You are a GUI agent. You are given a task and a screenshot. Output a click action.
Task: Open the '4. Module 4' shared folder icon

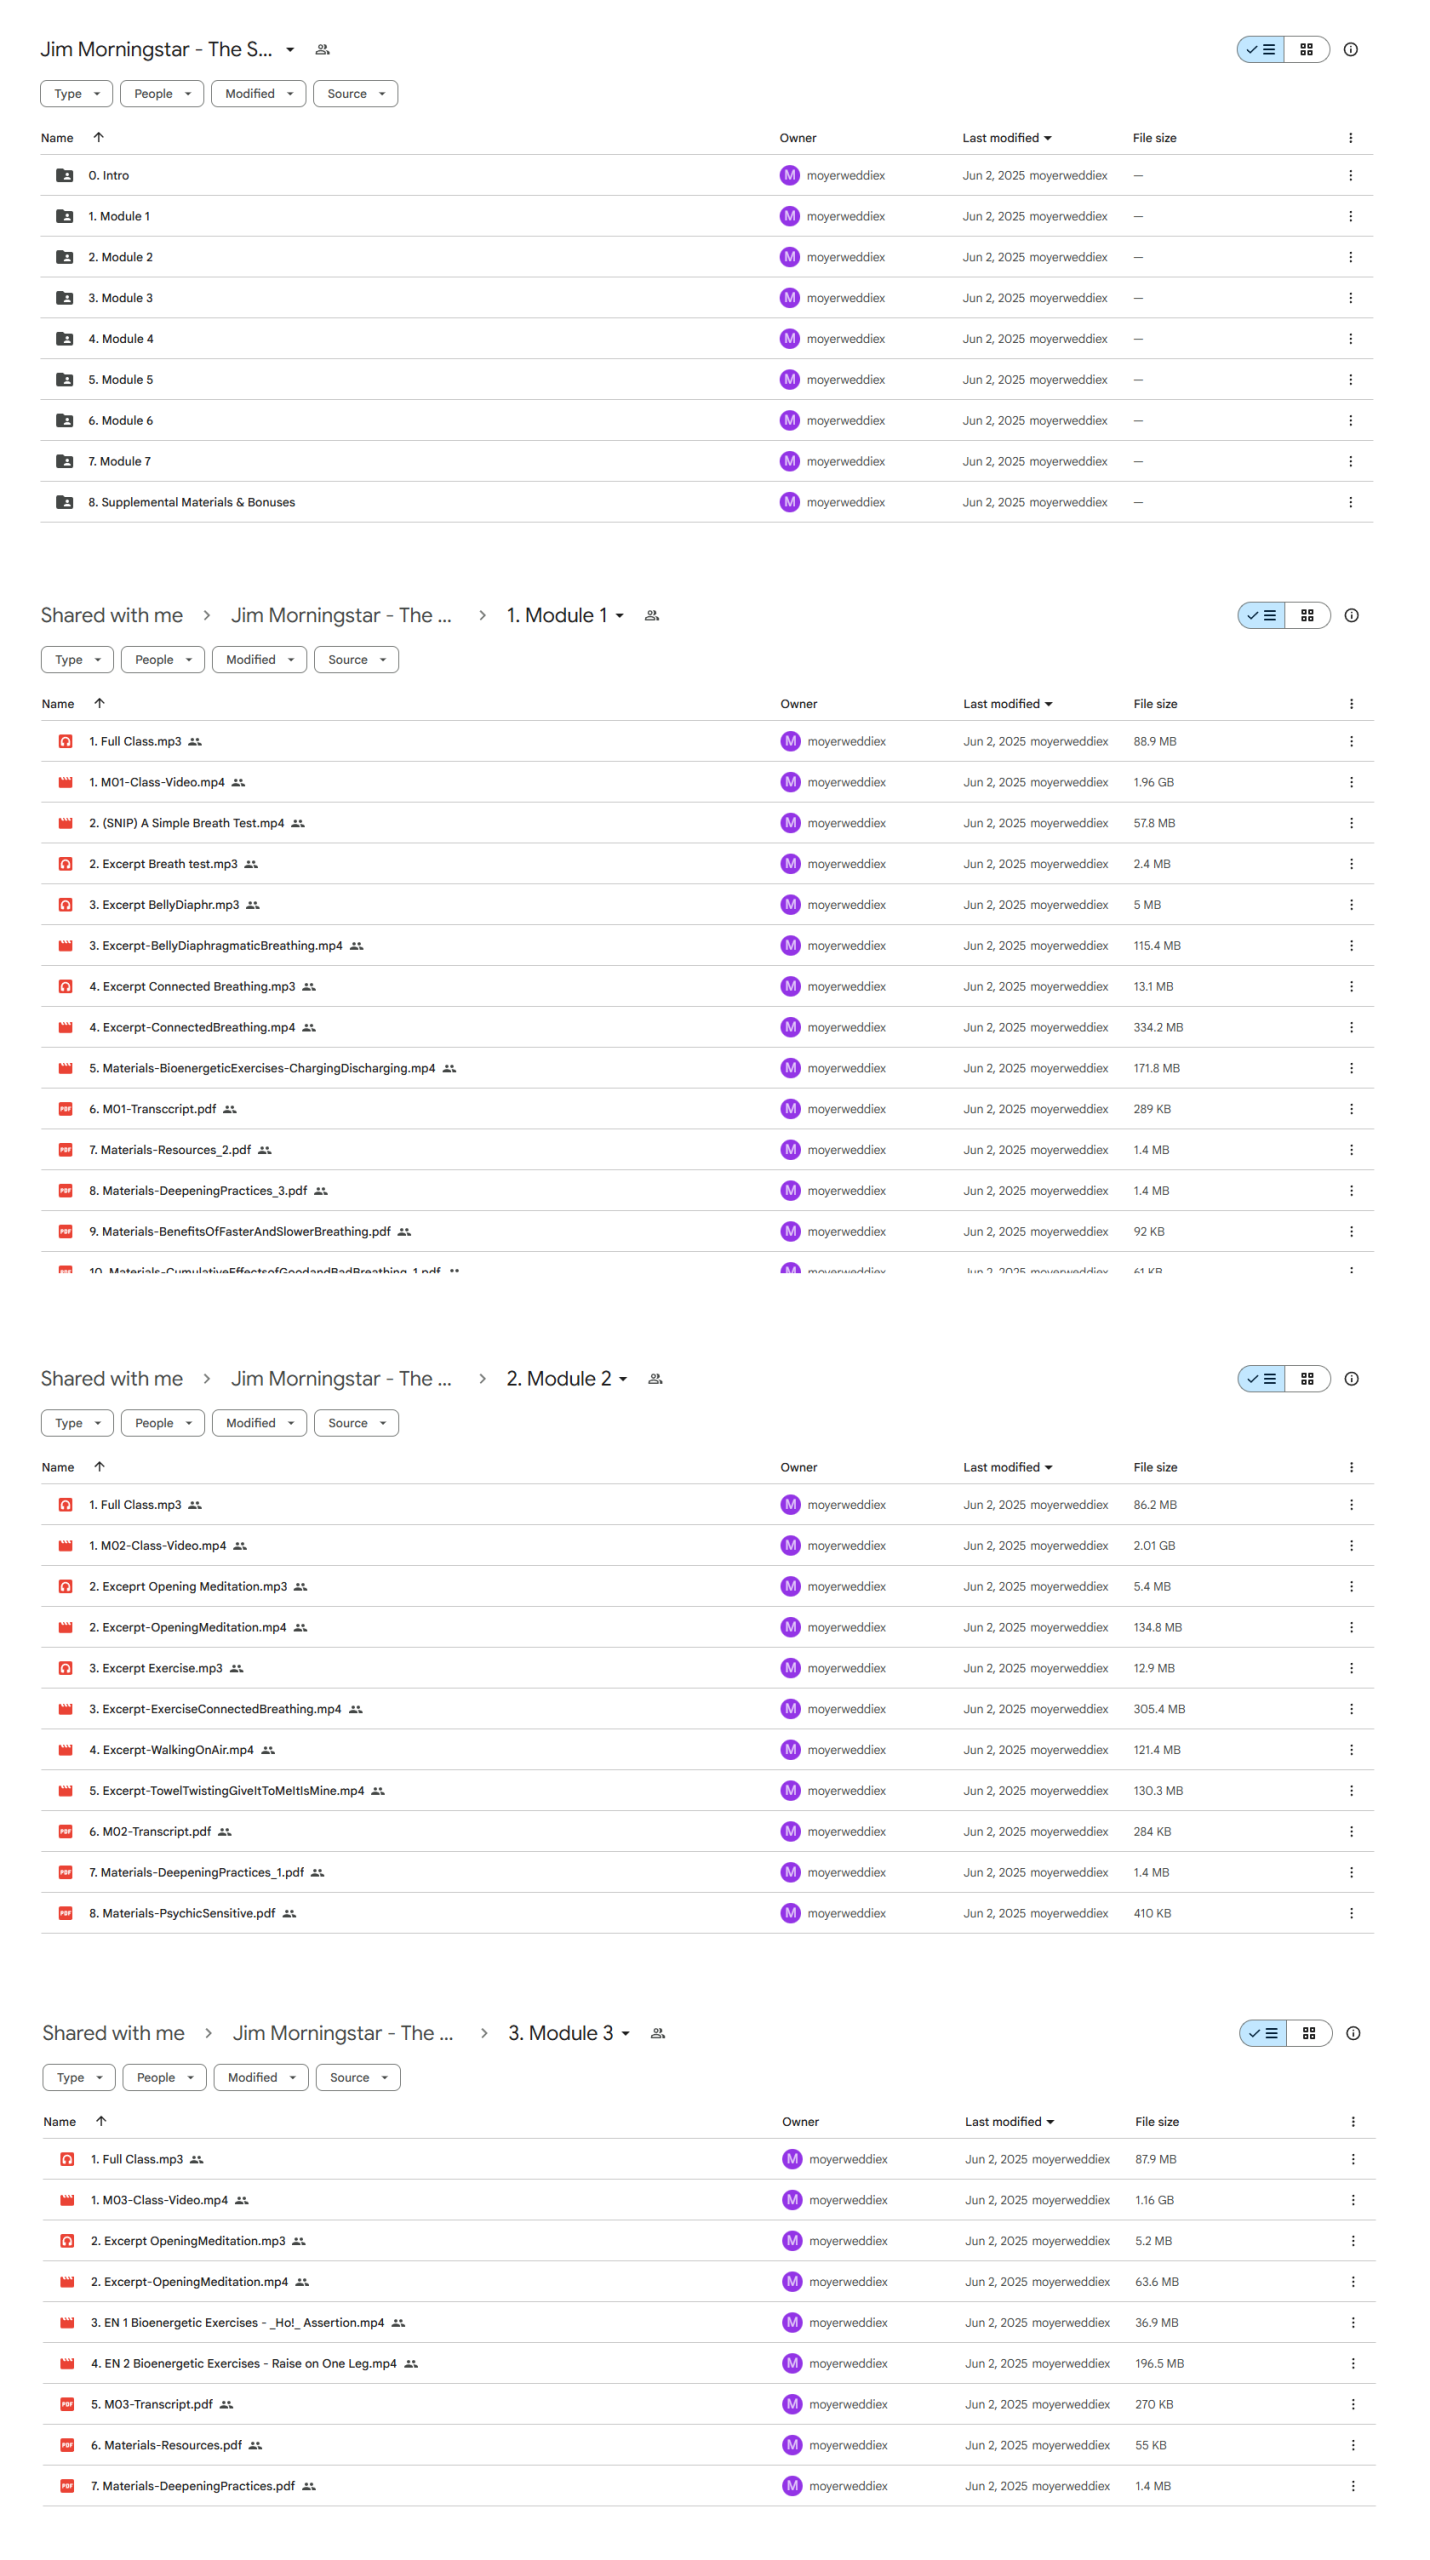pyautogui.click(x=64, y=338)
